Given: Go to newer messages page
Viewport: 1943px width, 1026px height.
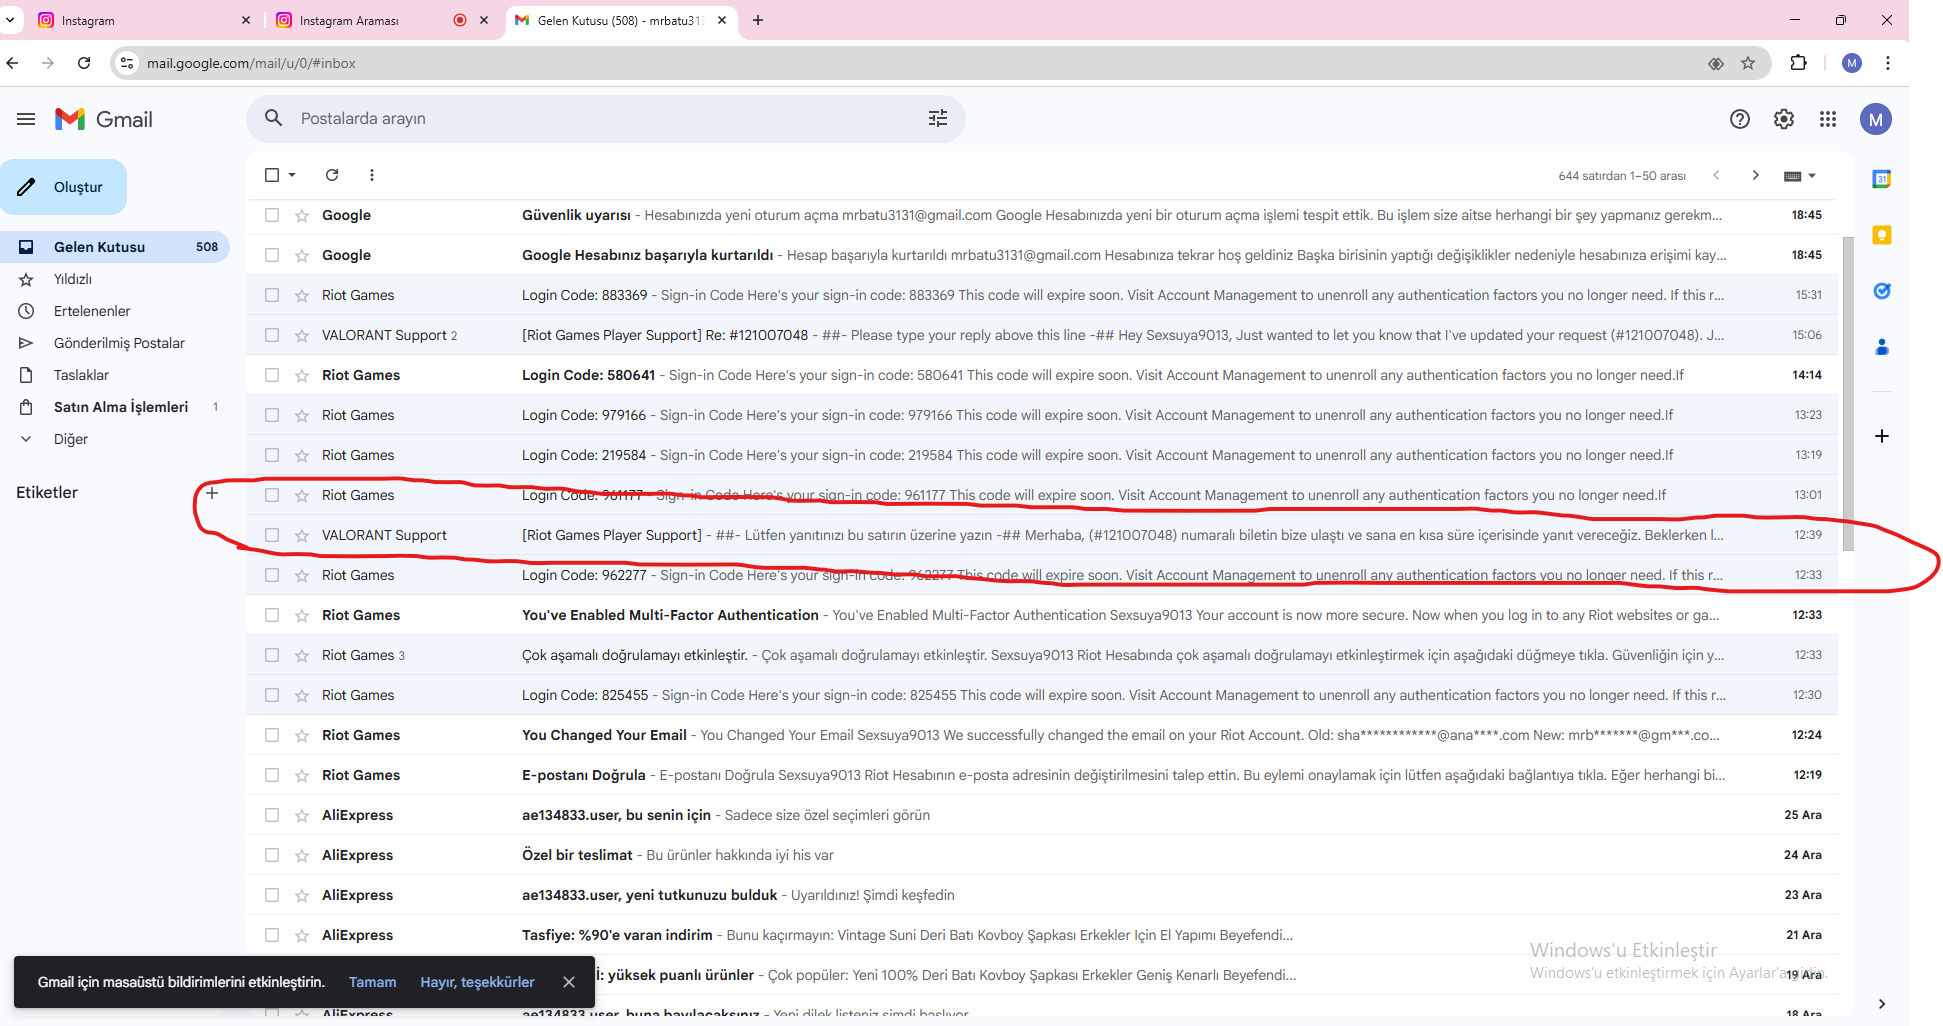Looking at the screenshot, I should pos(1716,175).
